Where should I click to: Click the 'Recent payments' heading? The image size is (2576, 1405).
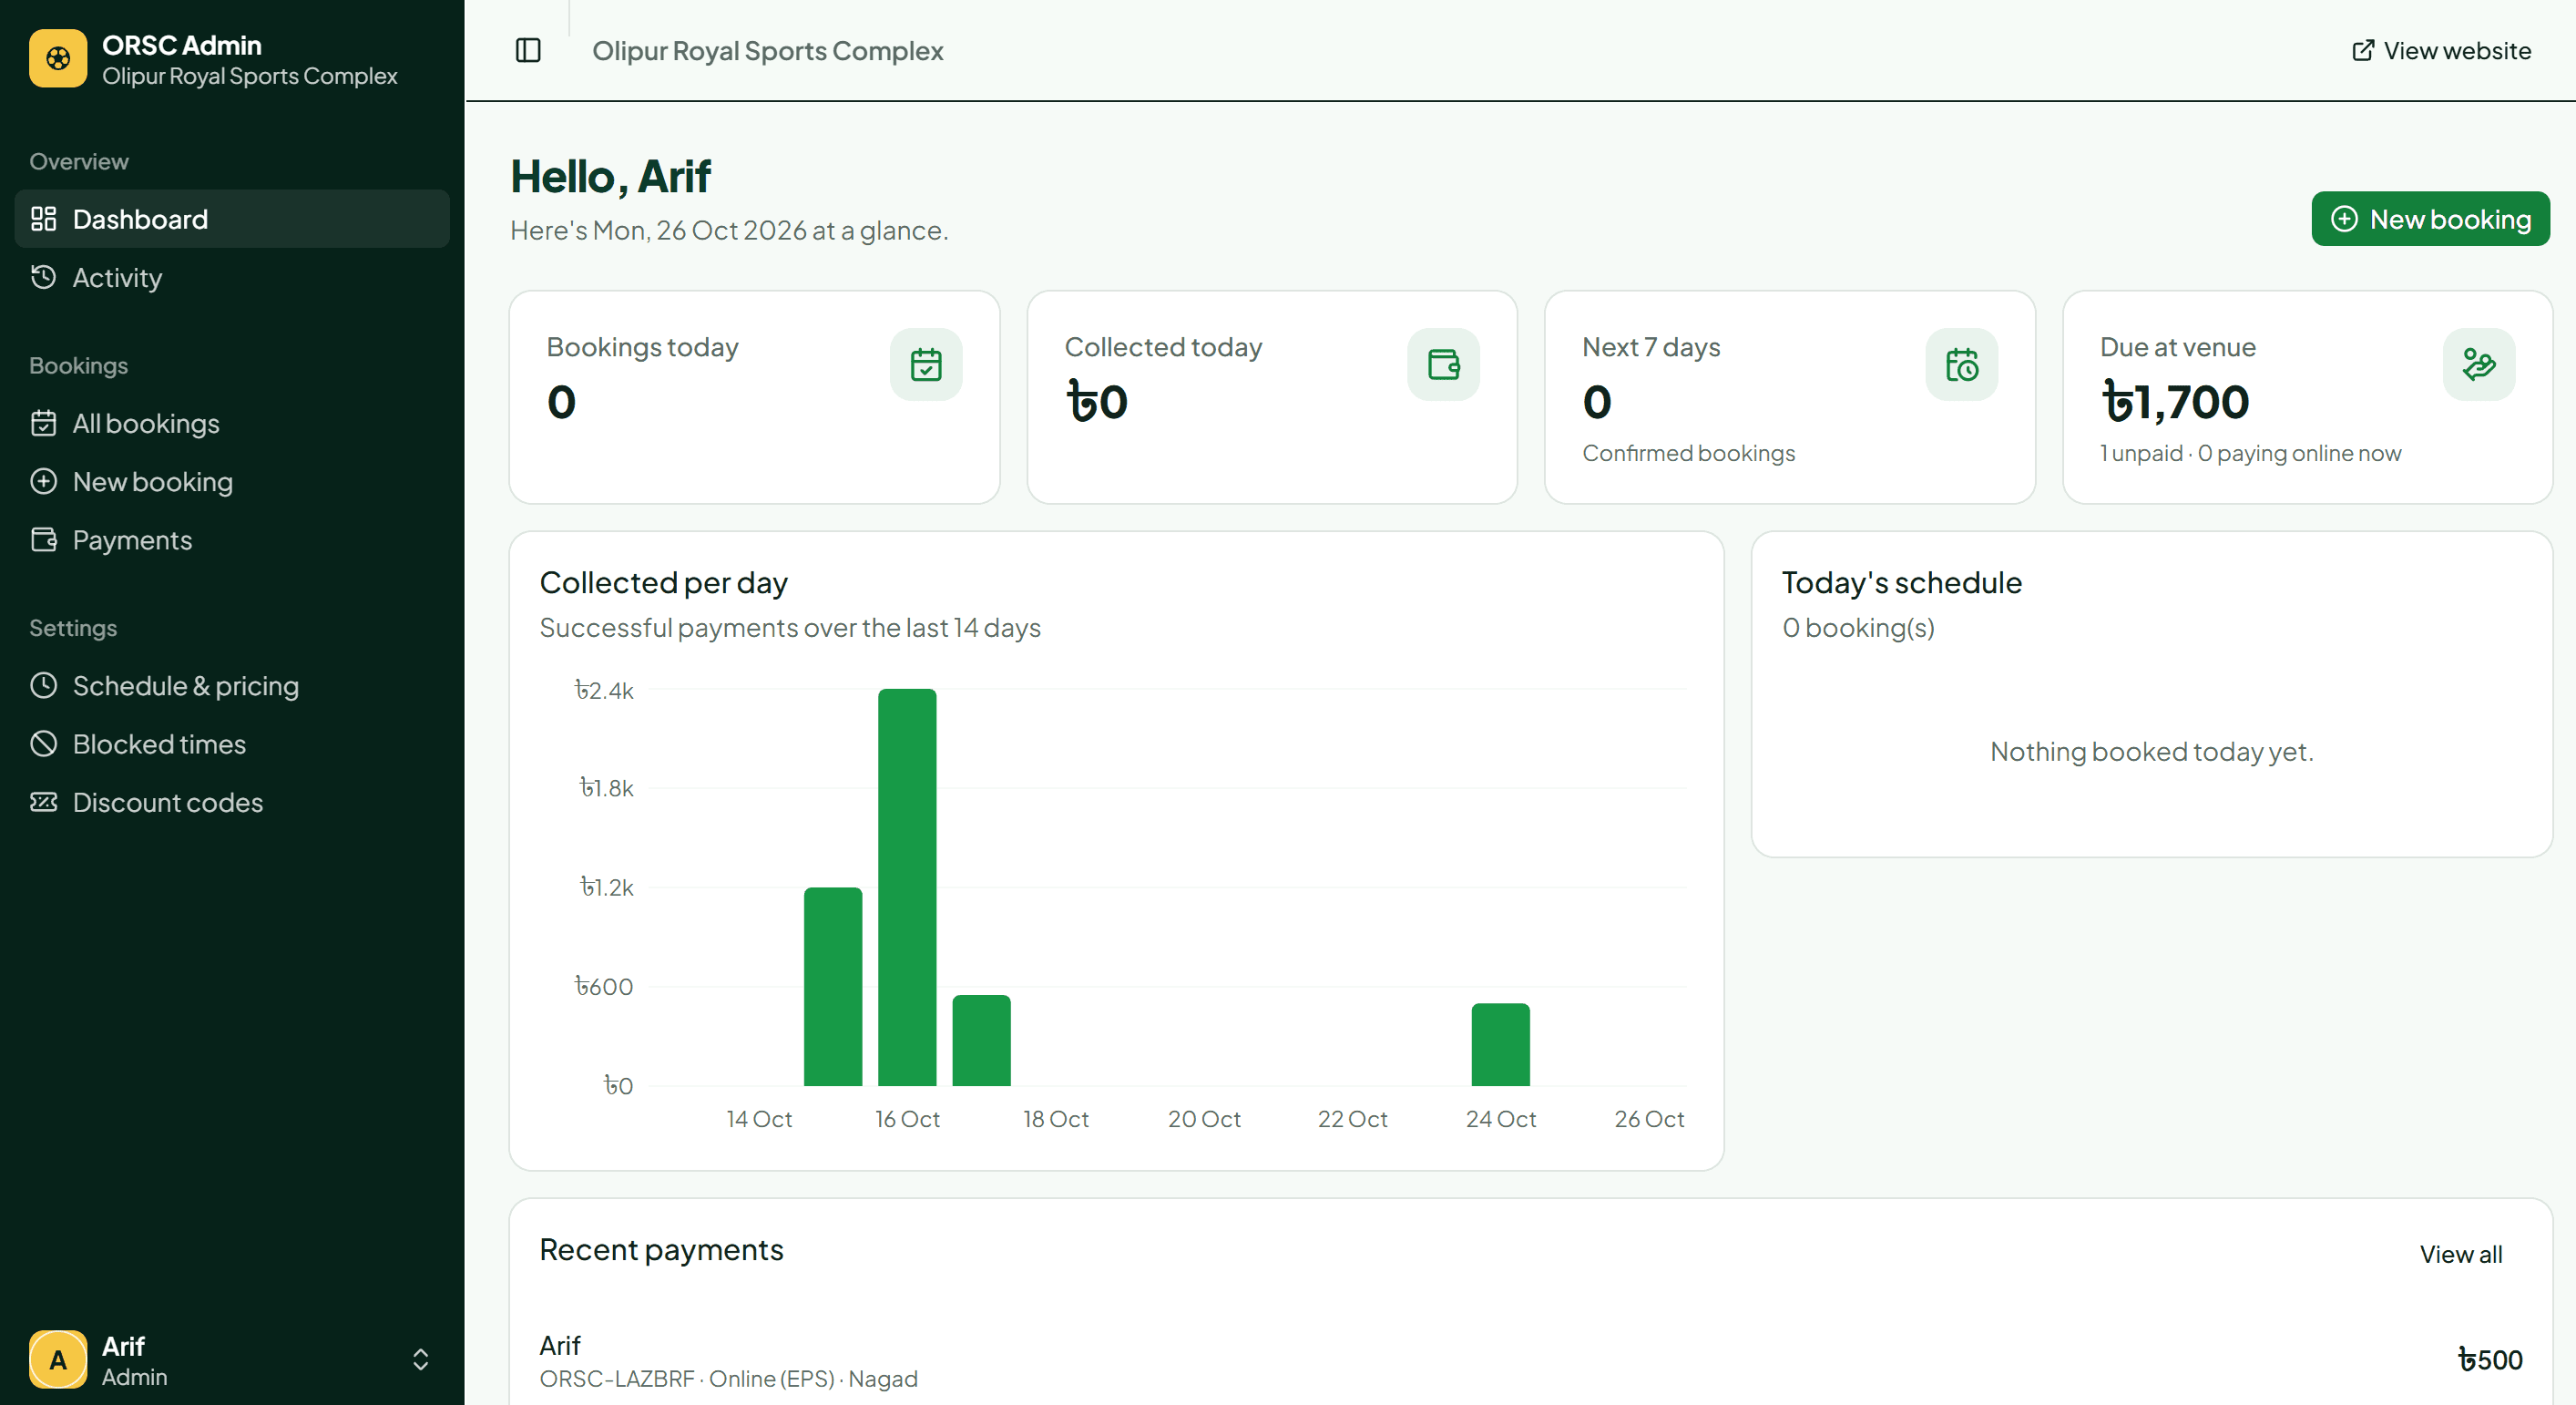pyautogui.click(x=661, y=1250)
